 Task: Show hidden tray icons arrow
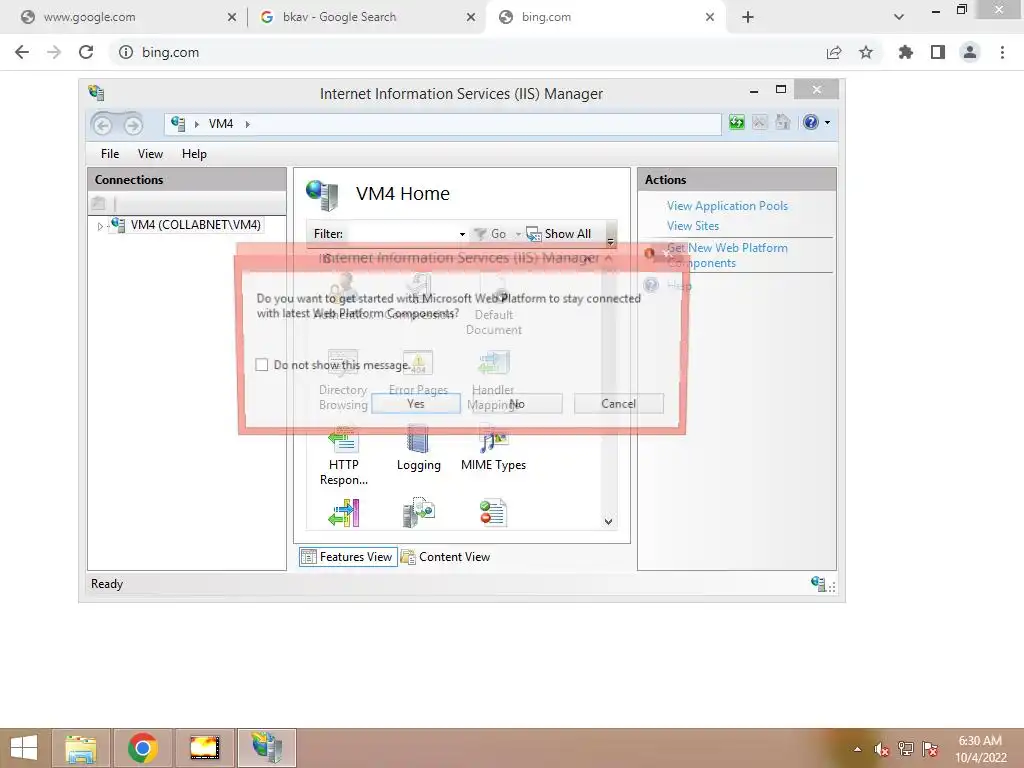(857, 749)
